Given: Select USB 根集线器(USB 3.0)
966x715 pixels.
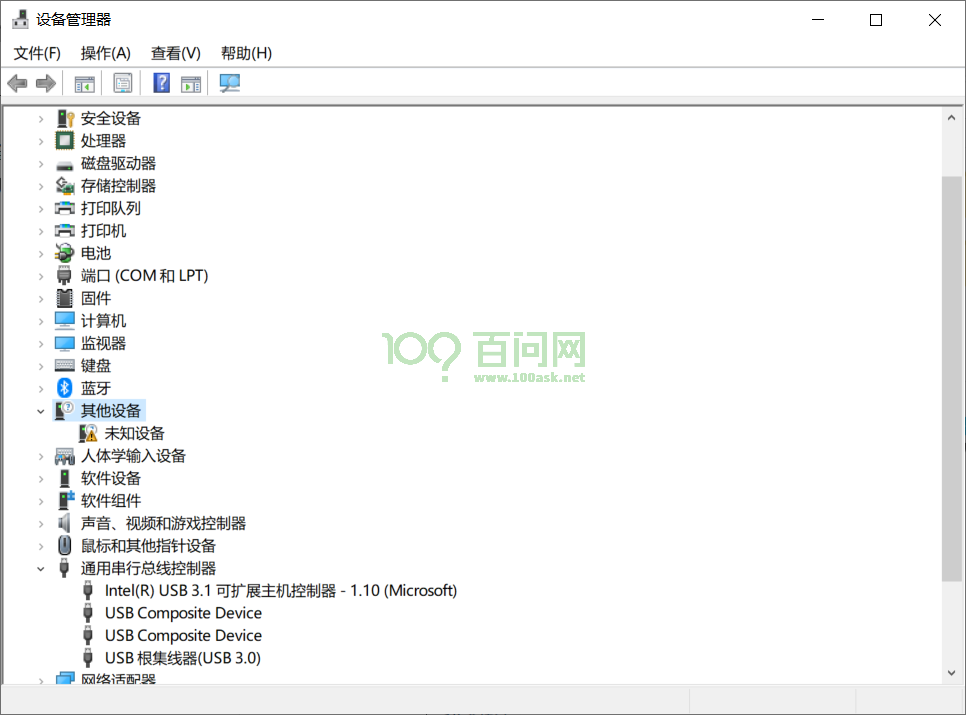Looking at the screenshot, I should [x=182, y=657].
